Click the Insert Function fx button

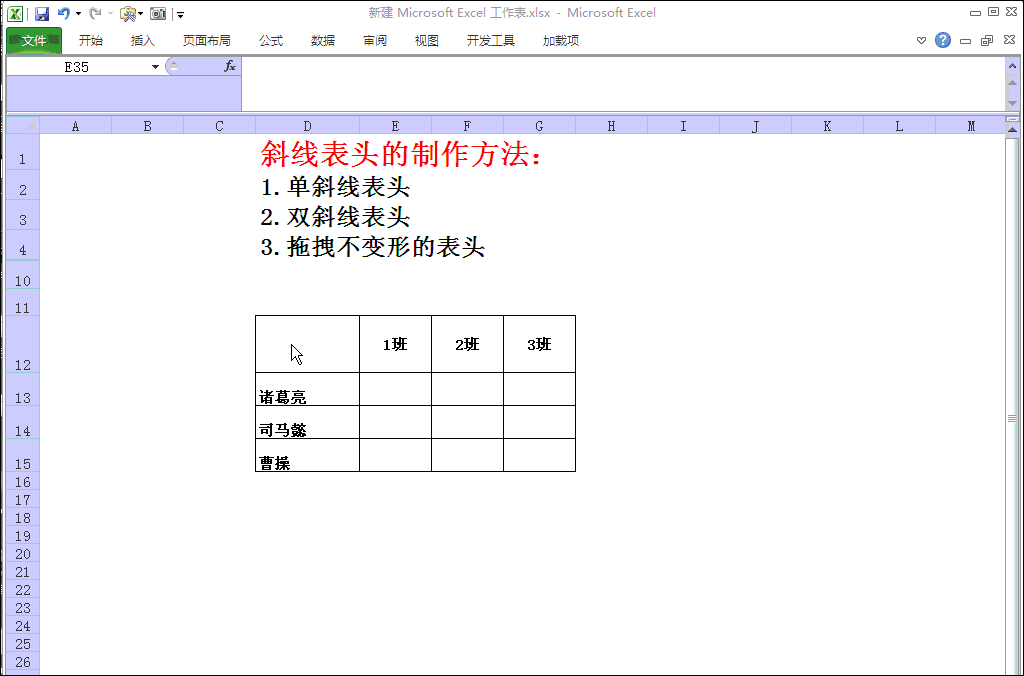point(230,66)
